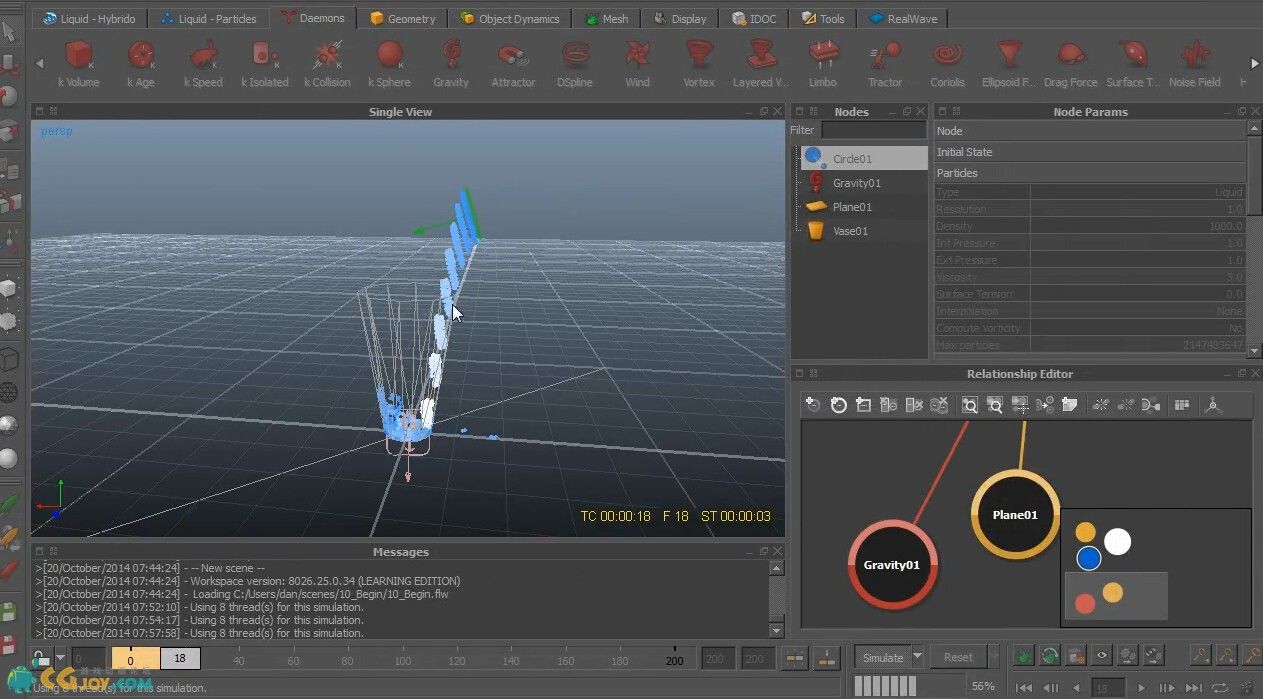Switch to the Liquid - Particles tab
1263x699 pixels.
[209, 18]
